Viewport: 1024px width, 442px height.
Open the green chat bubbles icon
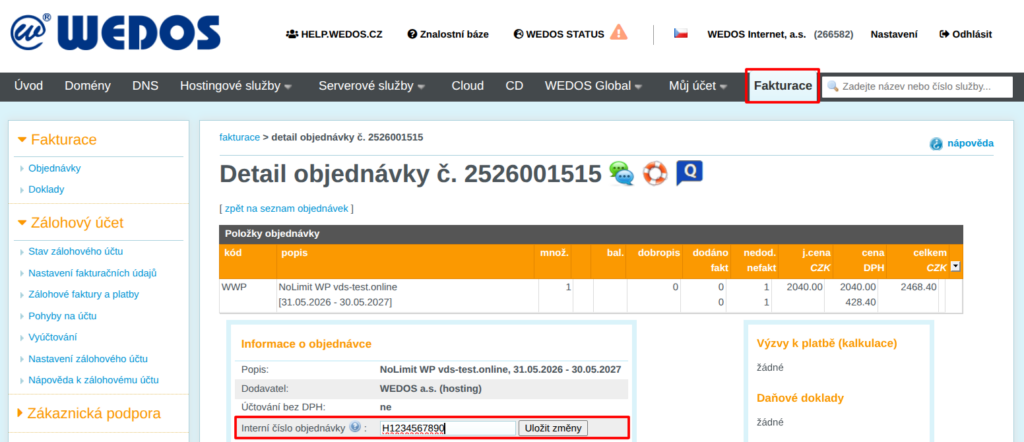click(621, 174)
